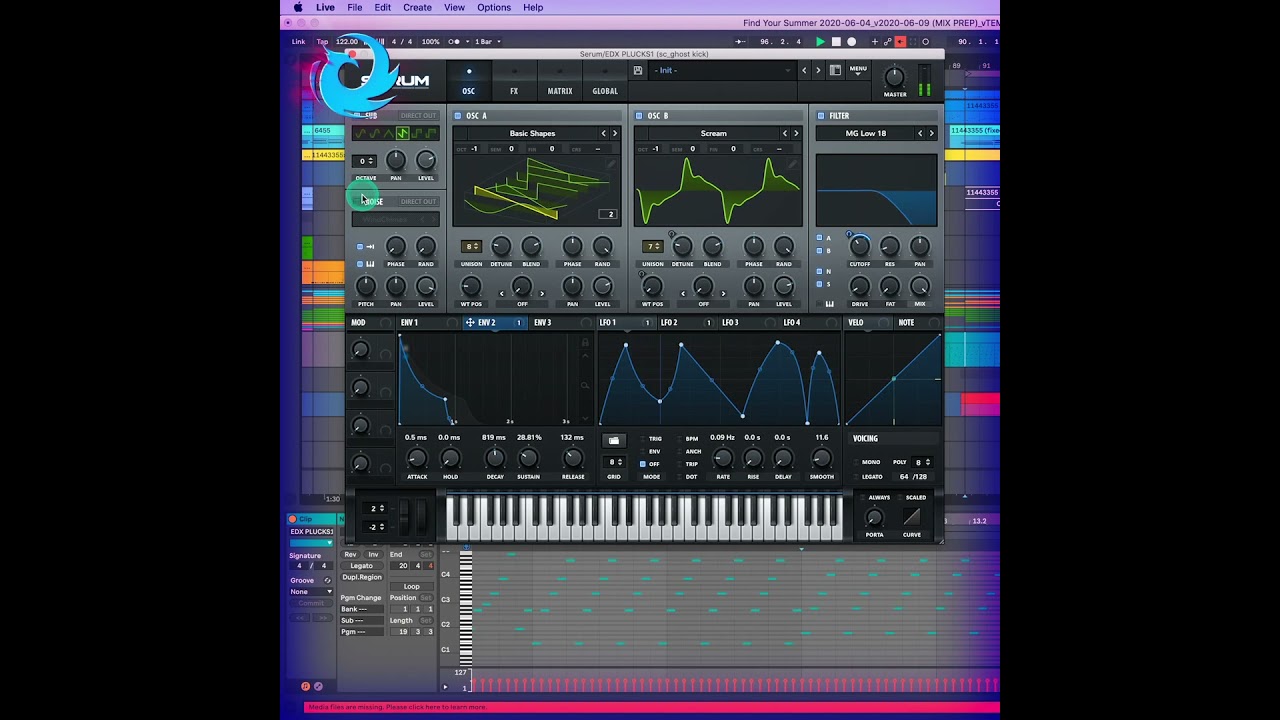Select previous OSC B wavetable arrow

pyautogui.click(x=785, y=133)
